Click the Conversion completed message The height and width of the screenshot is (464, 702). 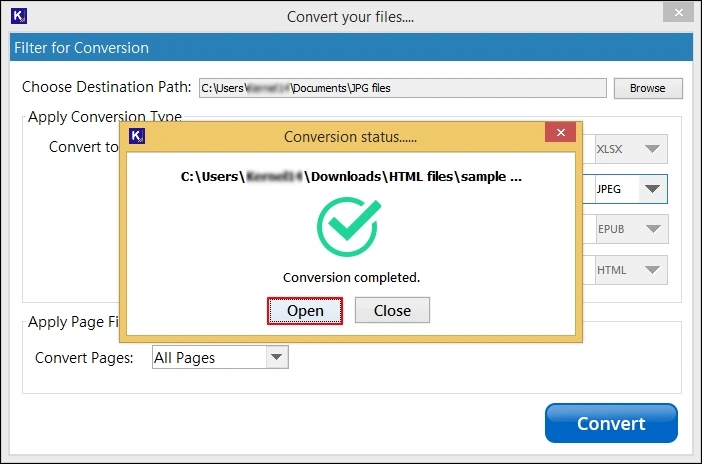(x=350, y=277)
